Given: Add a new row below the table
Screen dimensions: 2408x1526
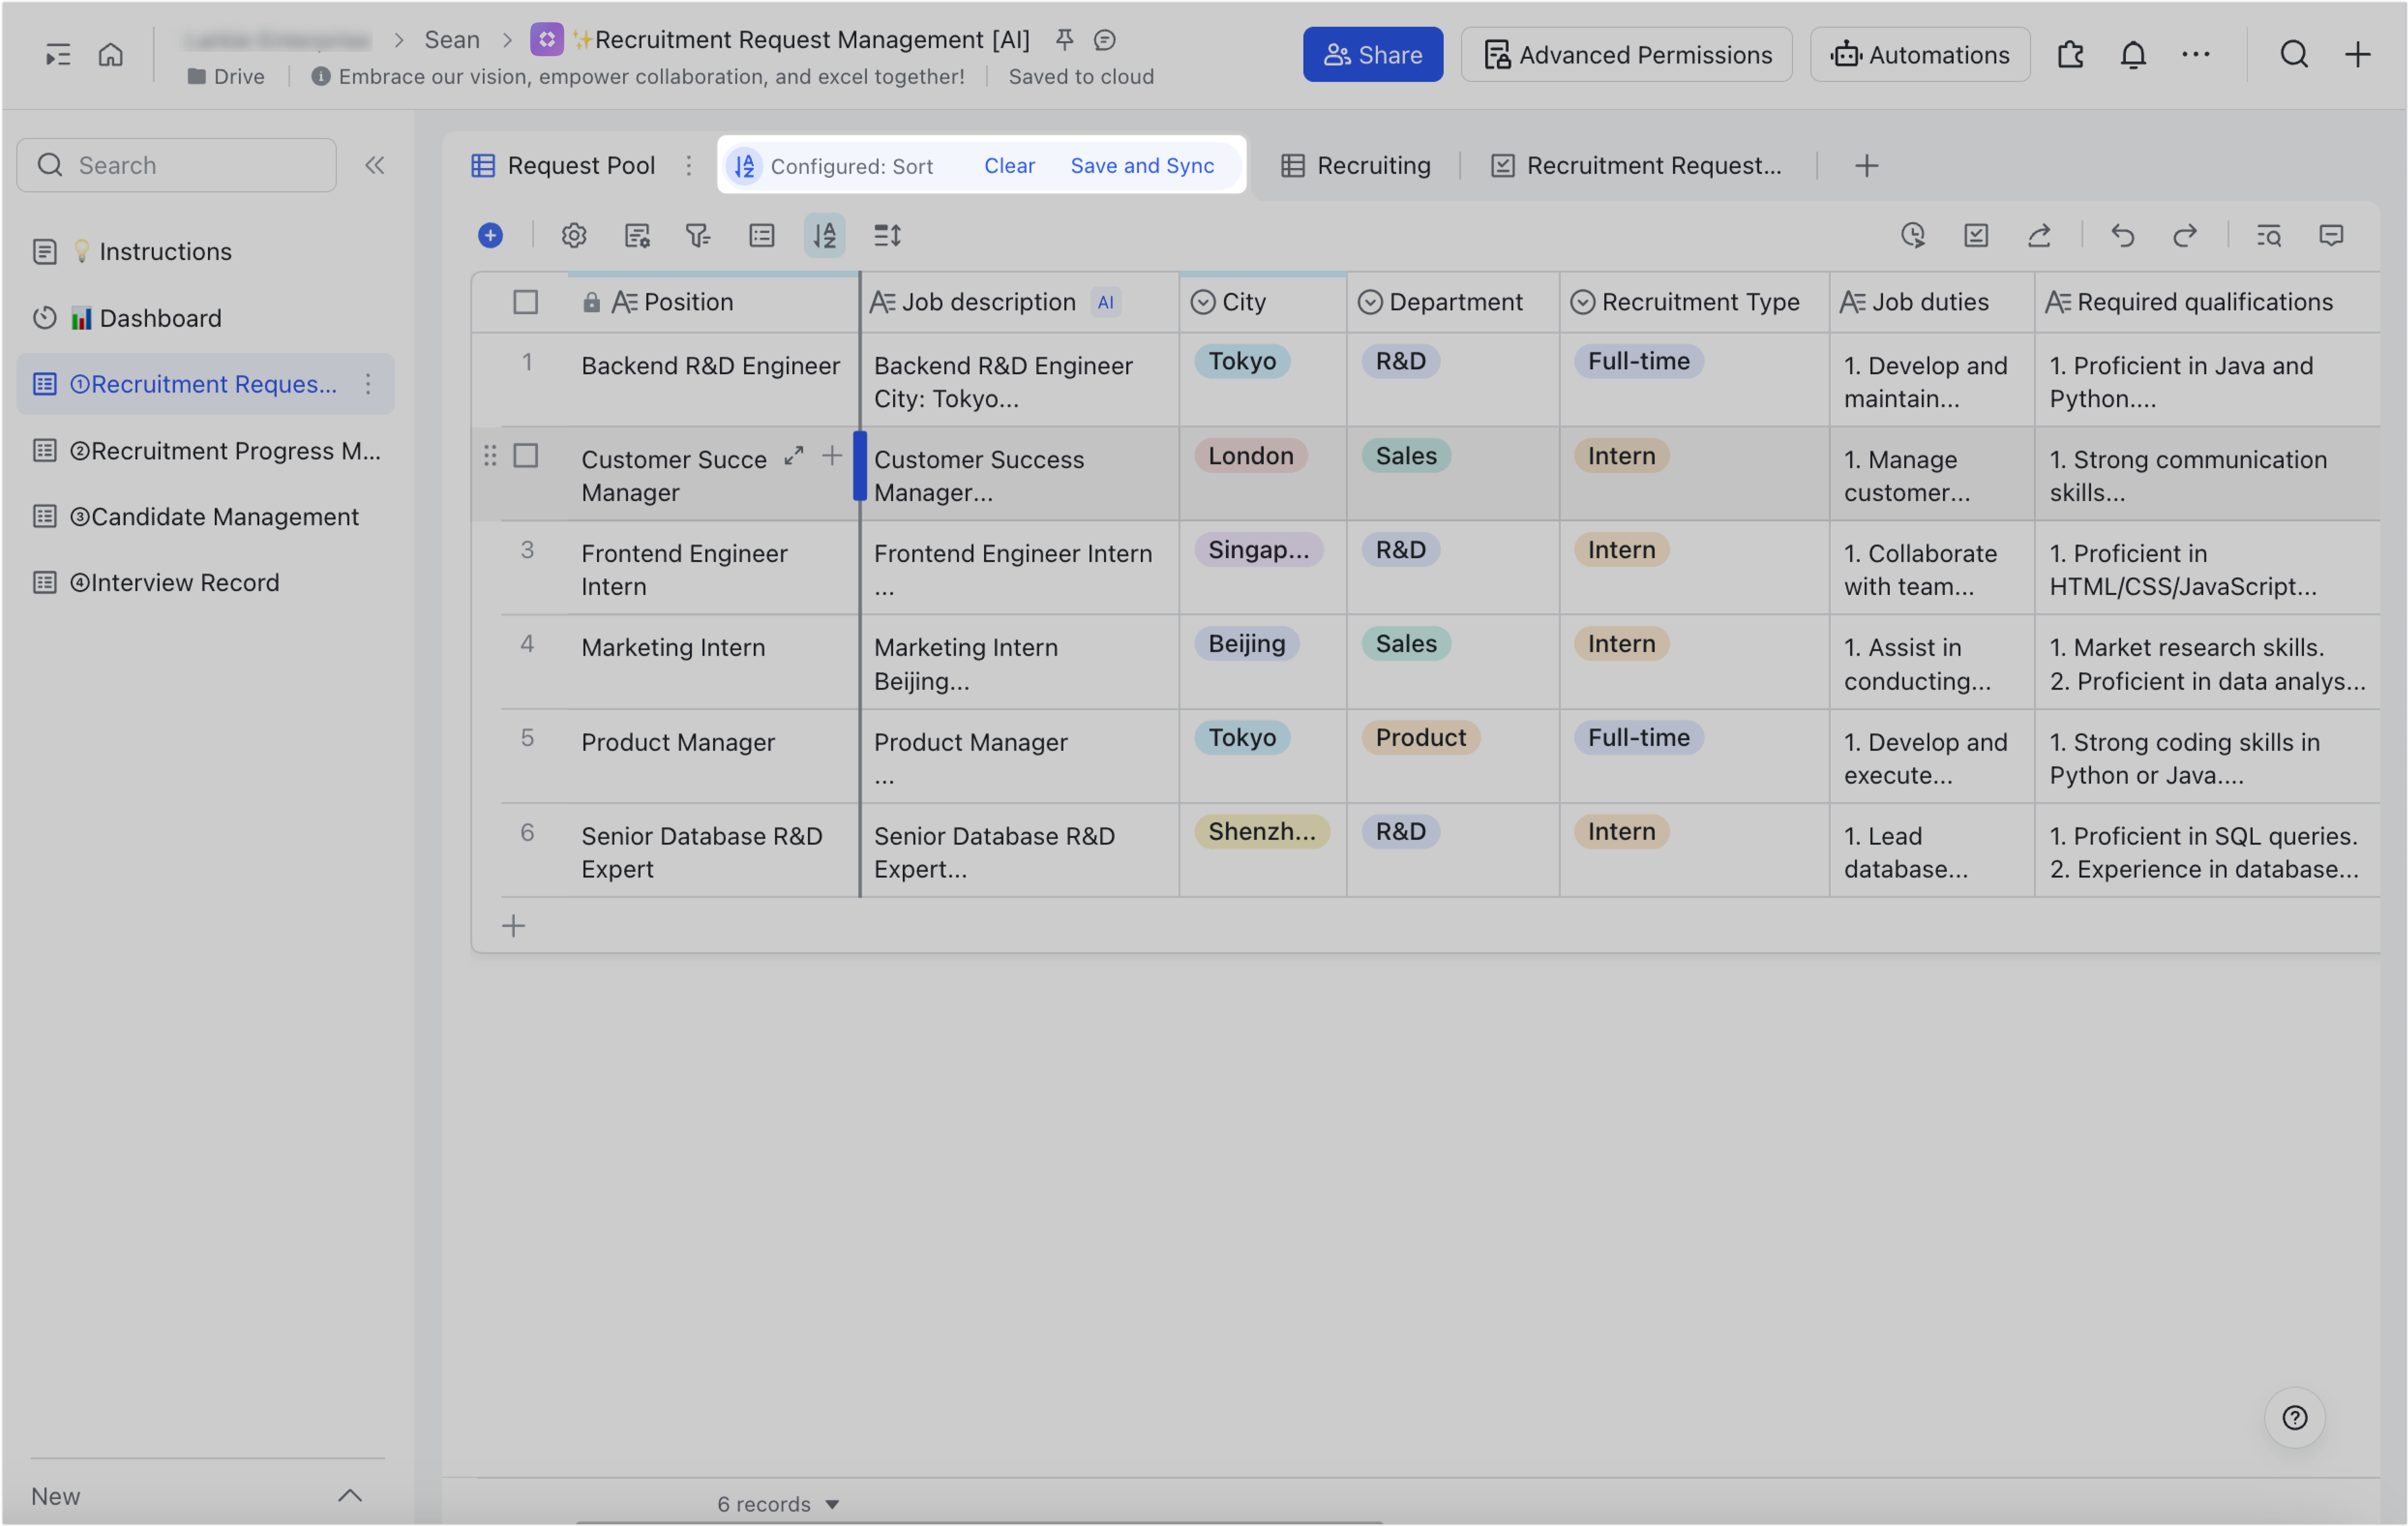Looking at the screenshot, I should click(513, 926).
